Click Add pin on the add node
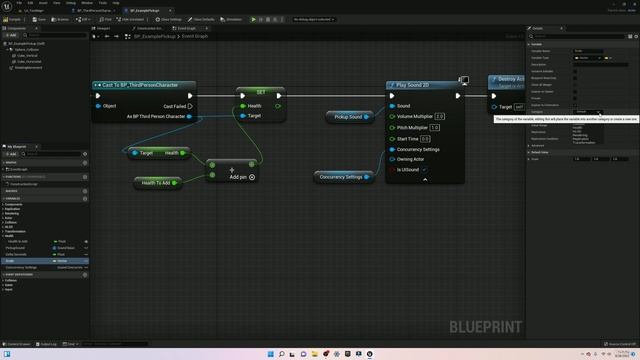Viewport: 640px width, 360px height. [242, 177]
